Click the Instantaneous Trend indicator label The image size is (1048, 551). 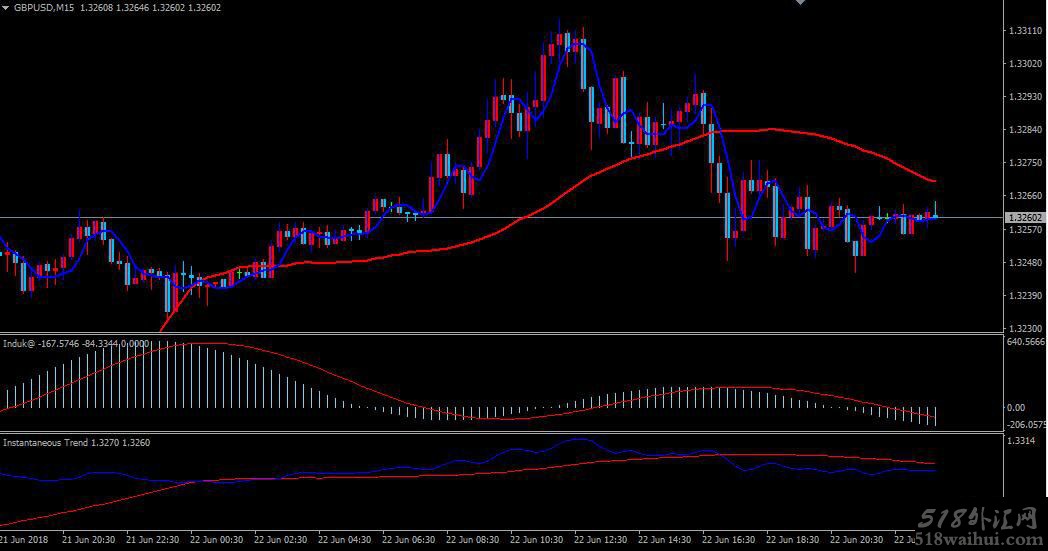45,443
